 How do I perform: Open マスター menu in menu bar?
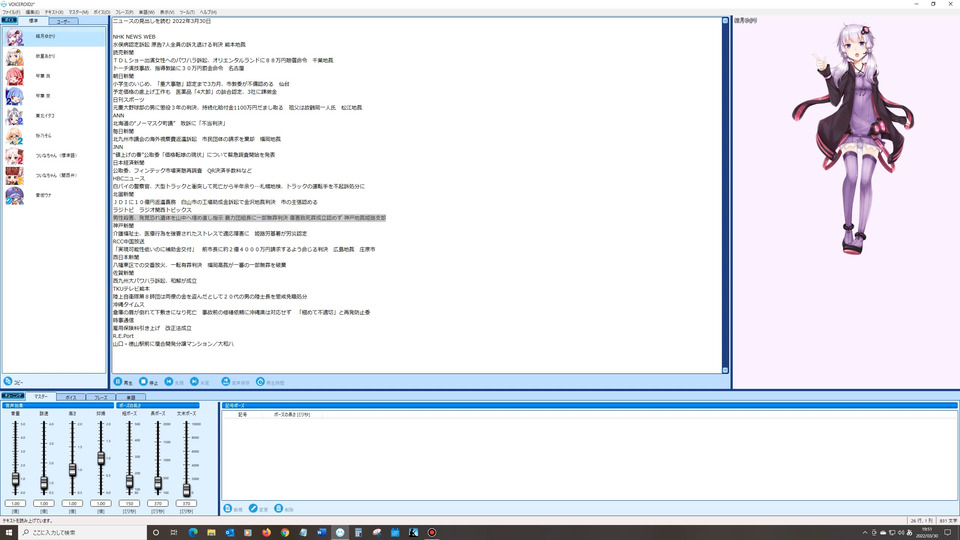click(78, 12)
